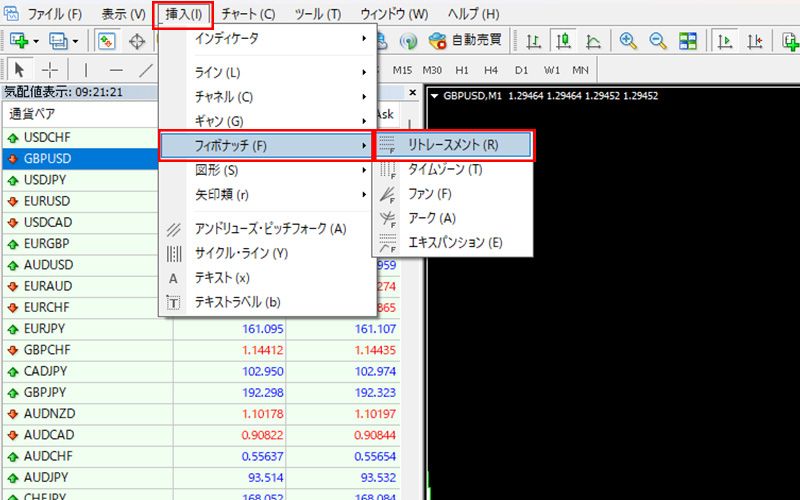800x500 pixels.
Task: Toggle chart shift icon
Action: click(x=755, y=41)
